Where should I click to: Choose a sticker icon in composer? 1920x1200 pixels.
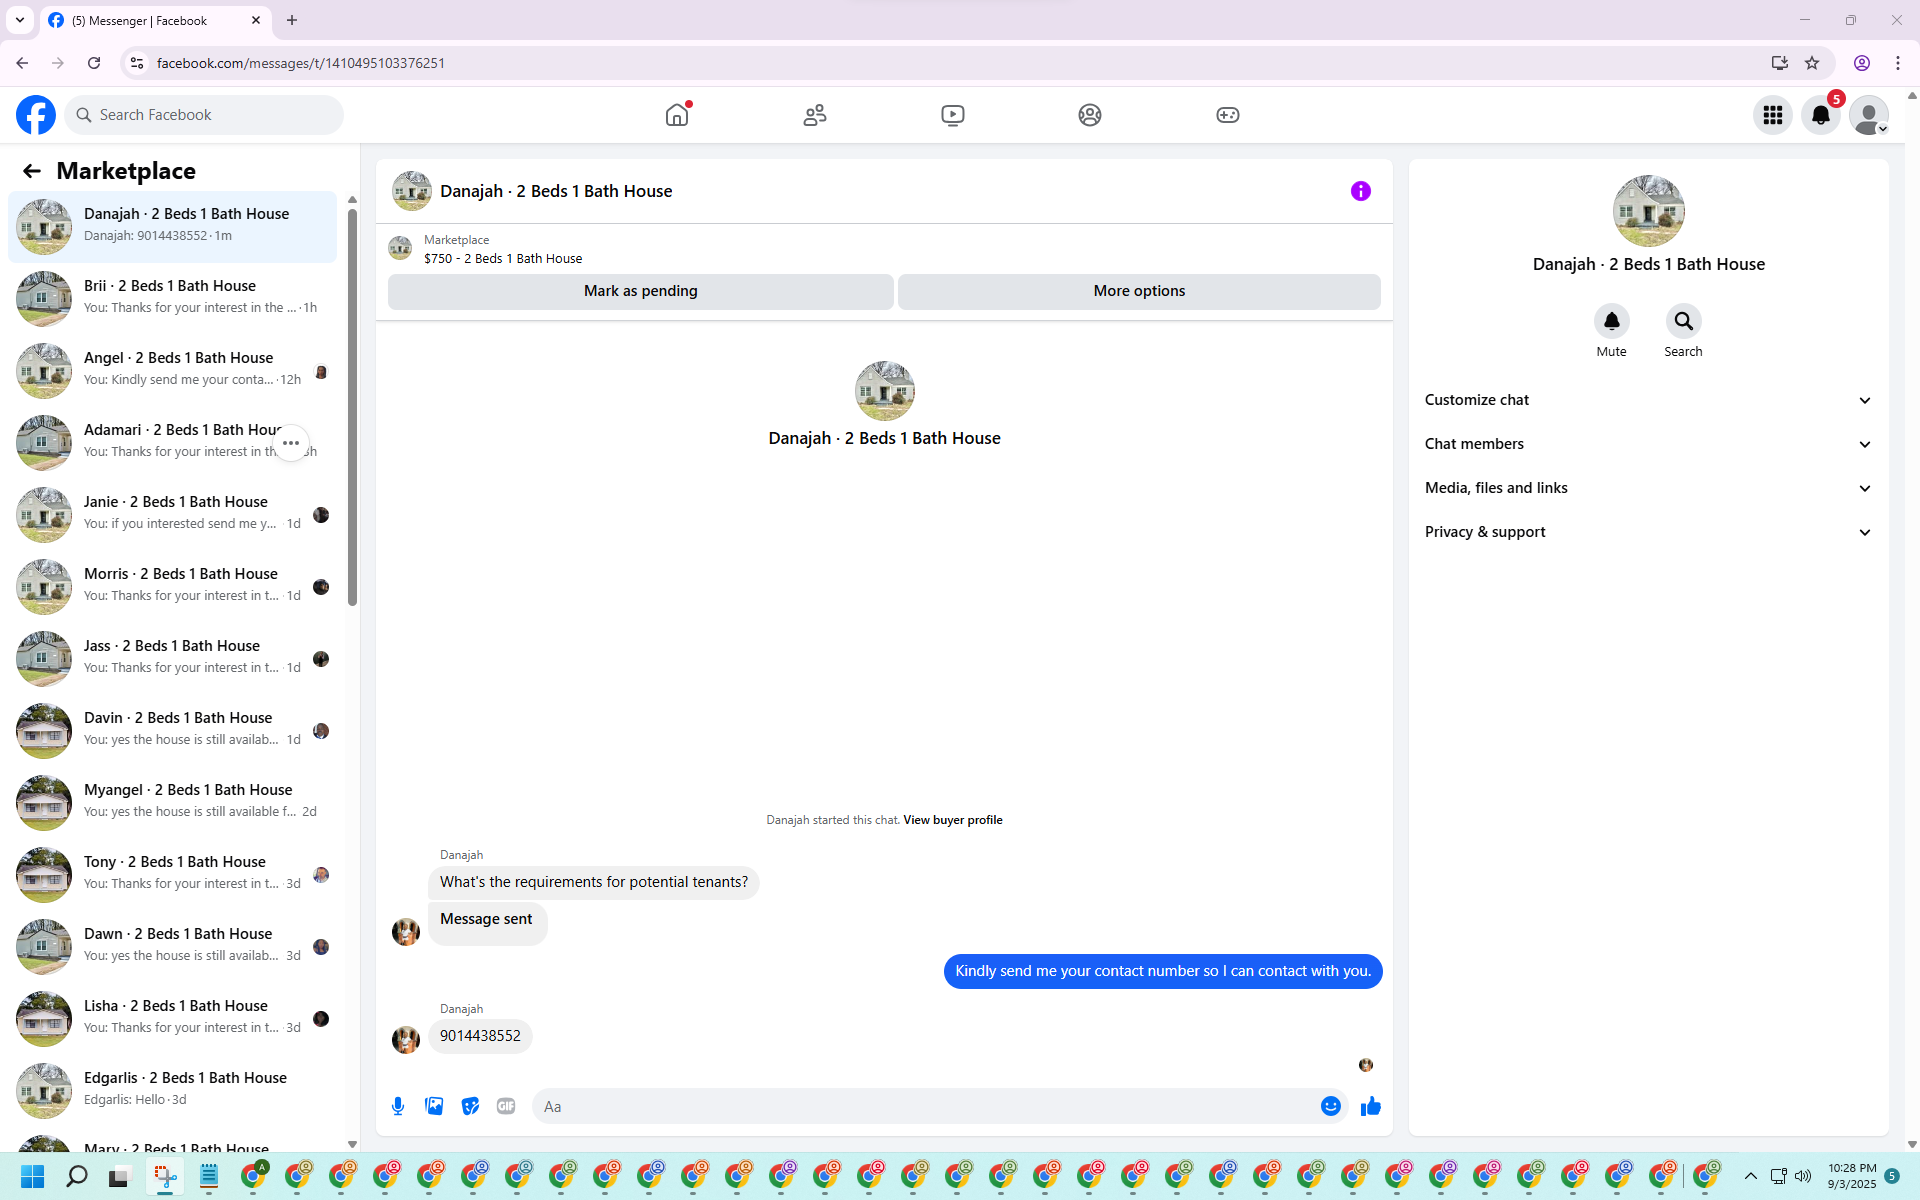point(470,1106)
